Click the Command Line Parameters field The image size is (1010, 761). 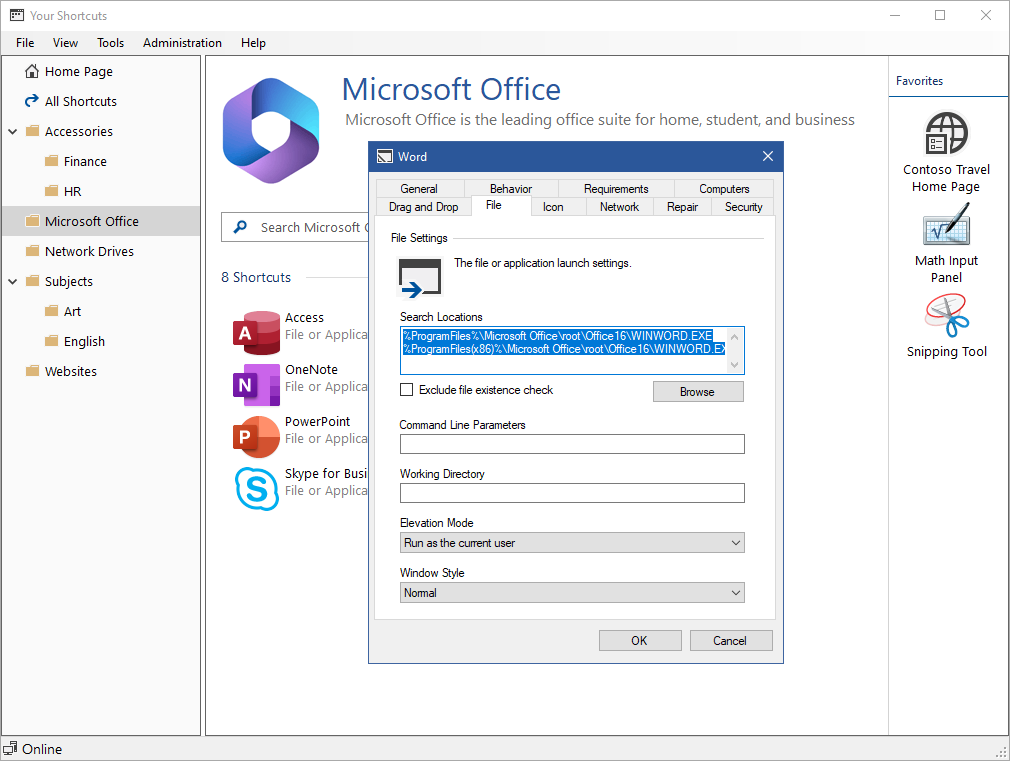[x=572, y=444]
